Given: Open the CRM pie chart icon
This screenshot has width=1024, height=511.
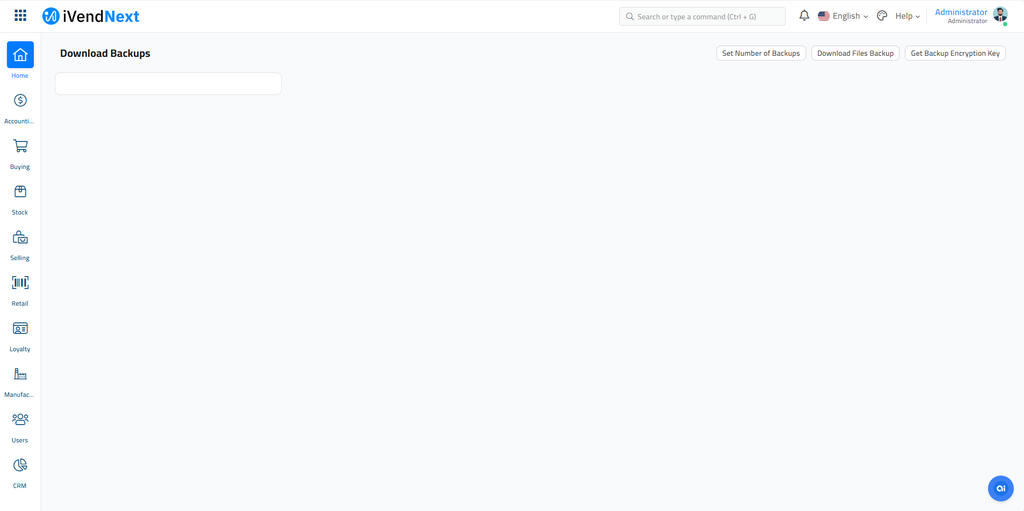Looking at the screenshot, I should point(20,465).
